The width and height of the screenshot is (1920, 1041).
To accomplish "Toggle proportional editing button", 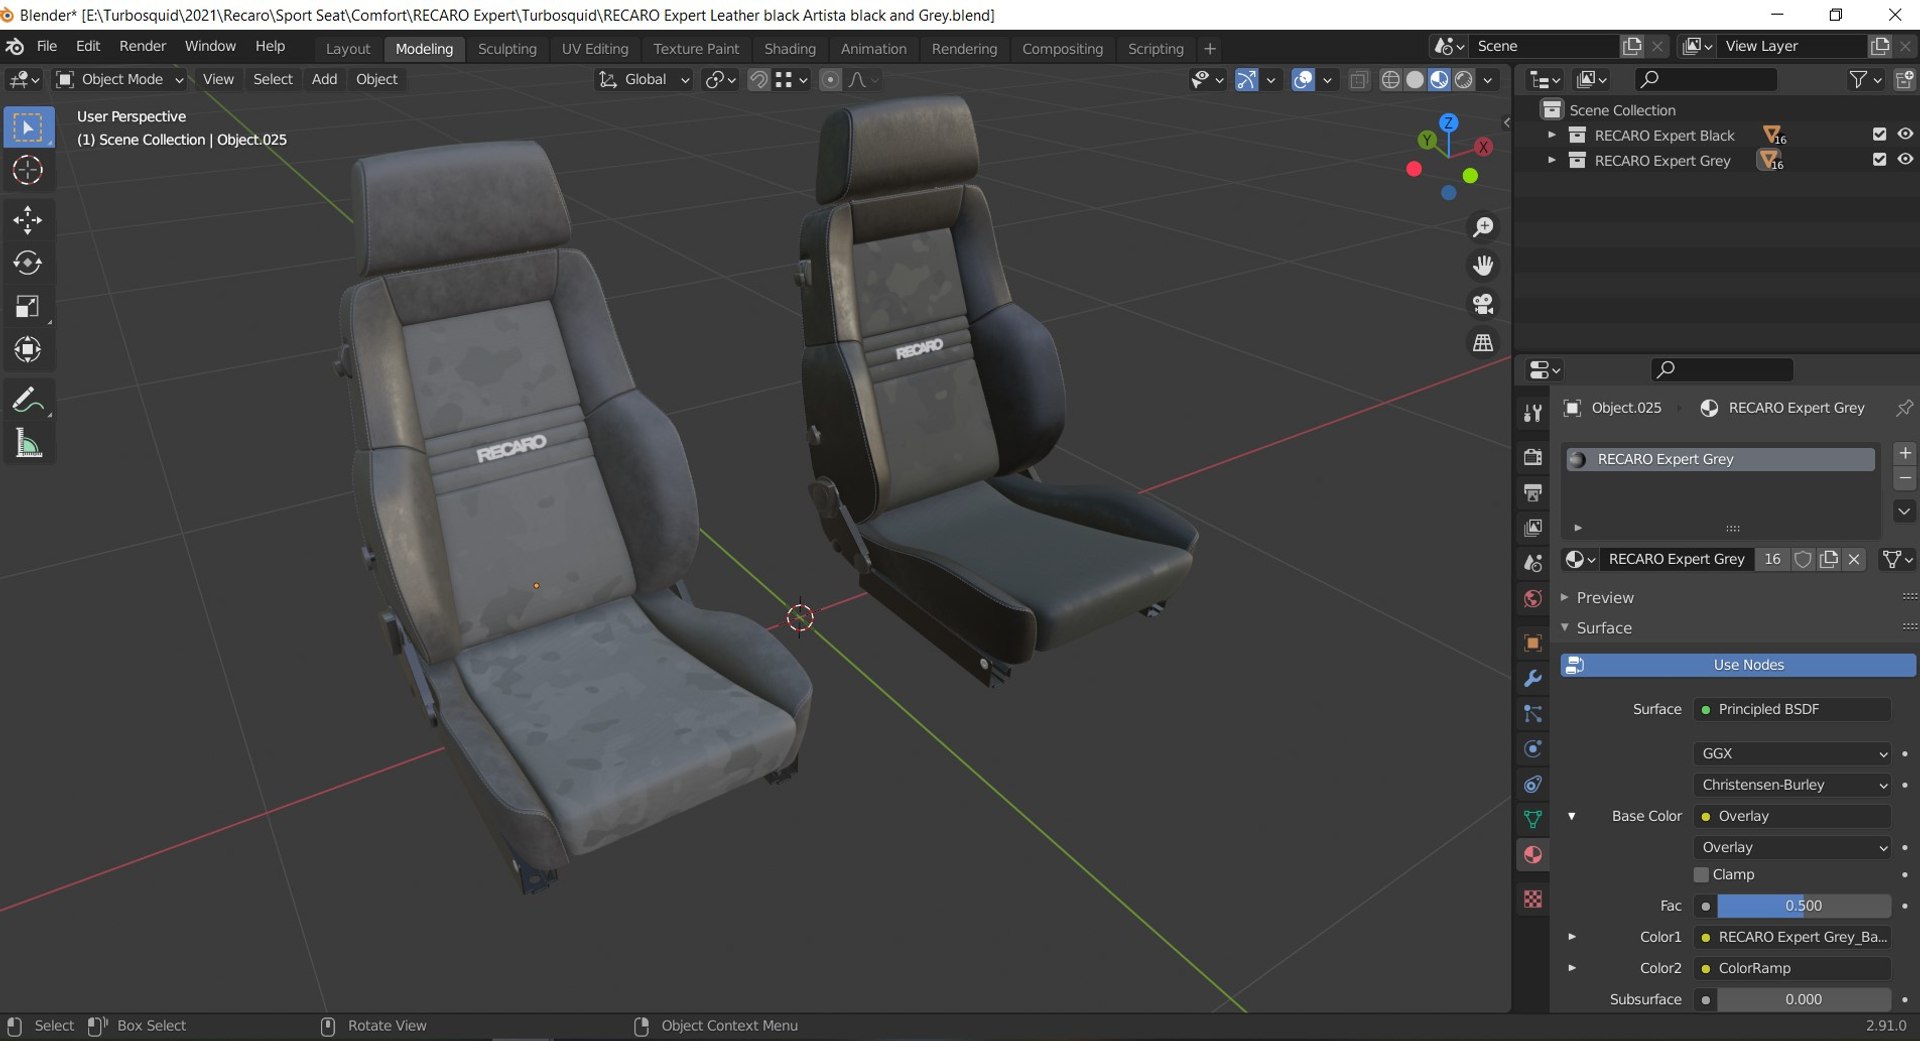I will (830, 79).
